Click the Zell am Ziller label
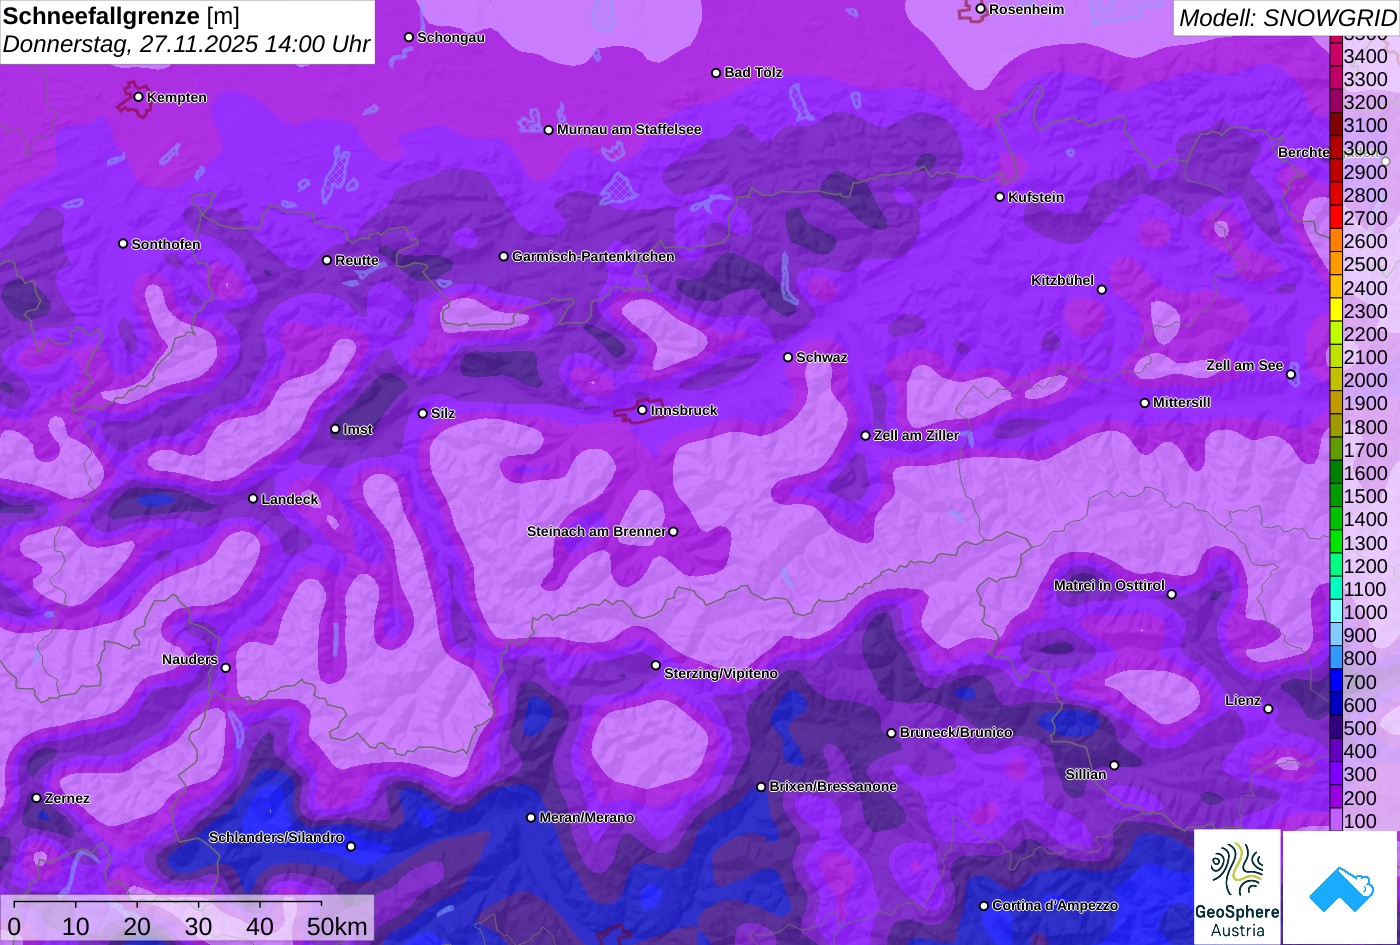Viewport: 1400px width, 945px height. click(x=916, y=436)
